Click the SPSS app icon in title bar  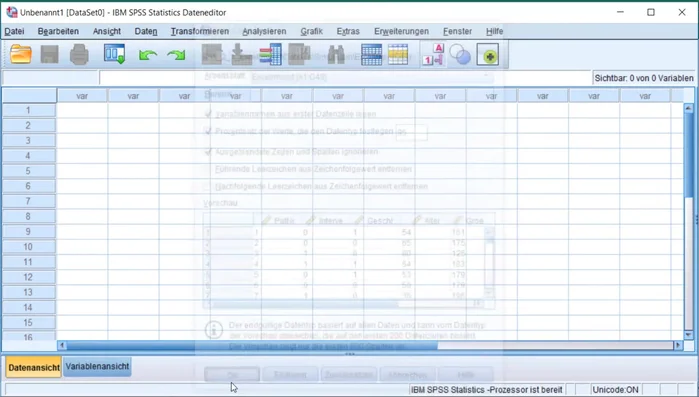[x=12, y=12]
